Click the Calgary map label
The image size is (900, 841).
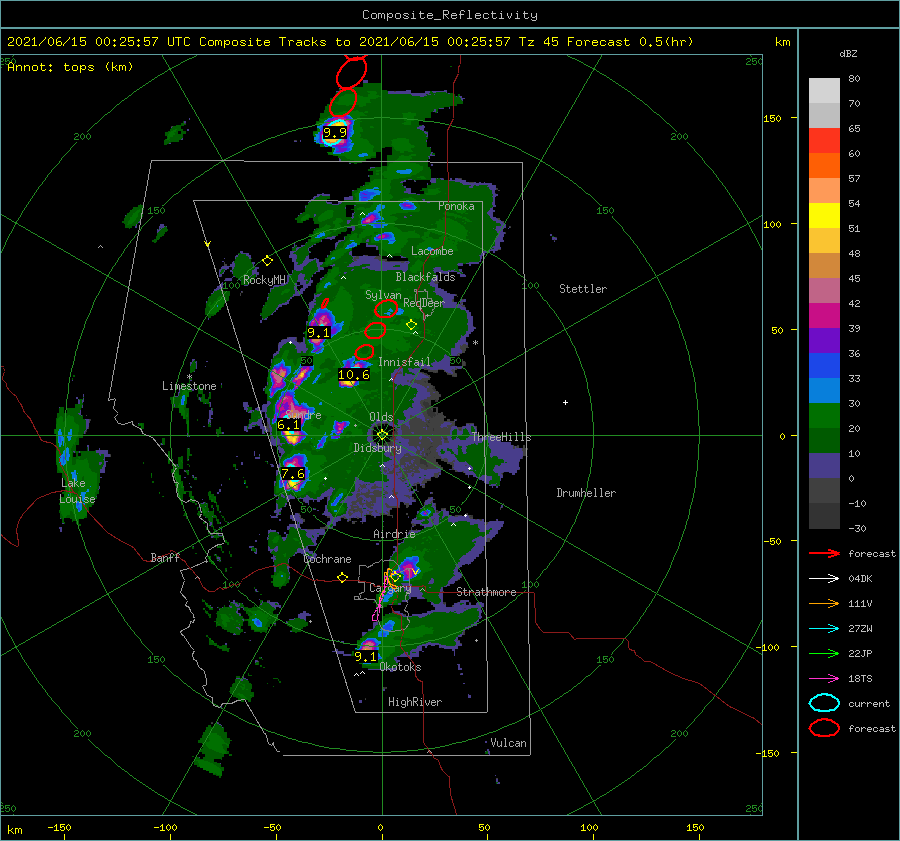tap(390, 588)
